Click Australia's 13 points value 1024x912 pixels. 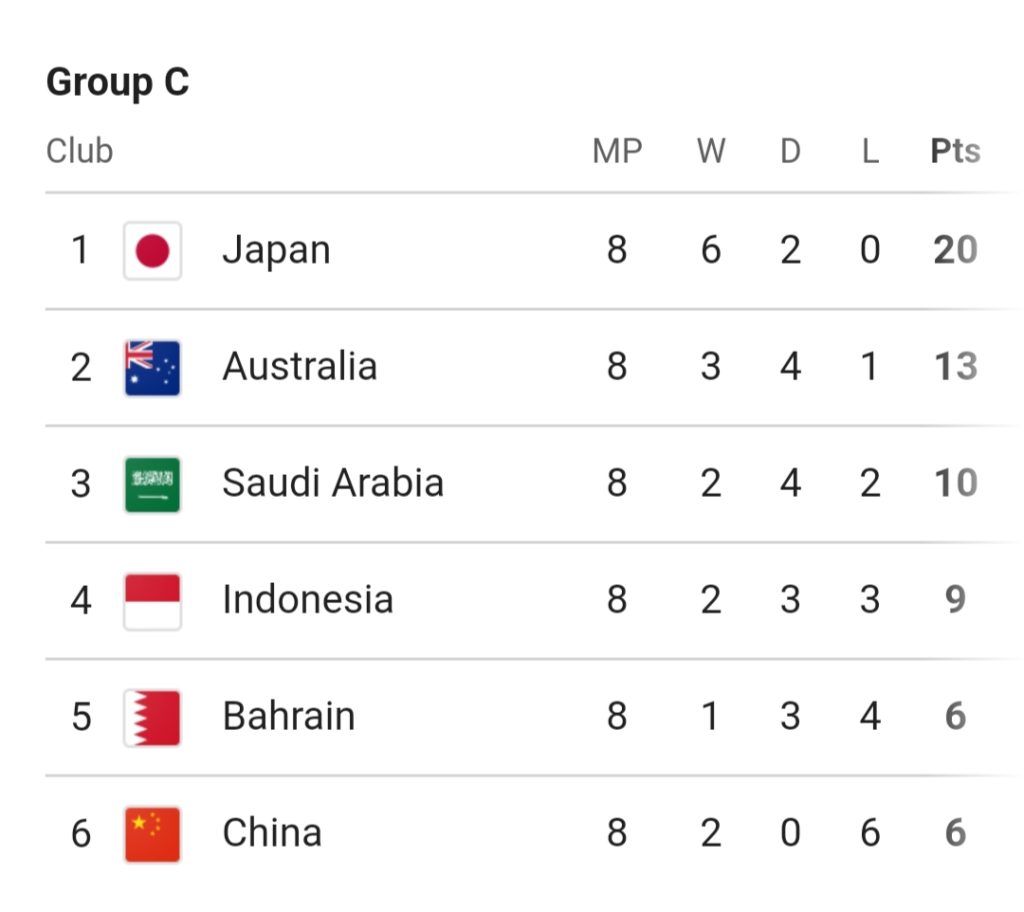[955, 367]
